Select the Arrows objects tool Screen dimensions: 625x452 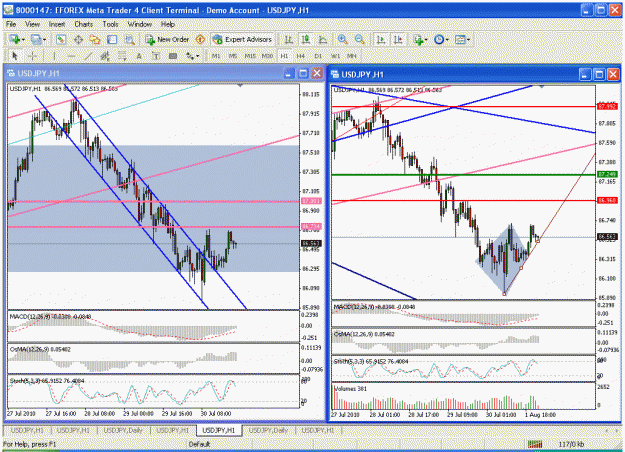pyautogui.click(x=190, y=56)
